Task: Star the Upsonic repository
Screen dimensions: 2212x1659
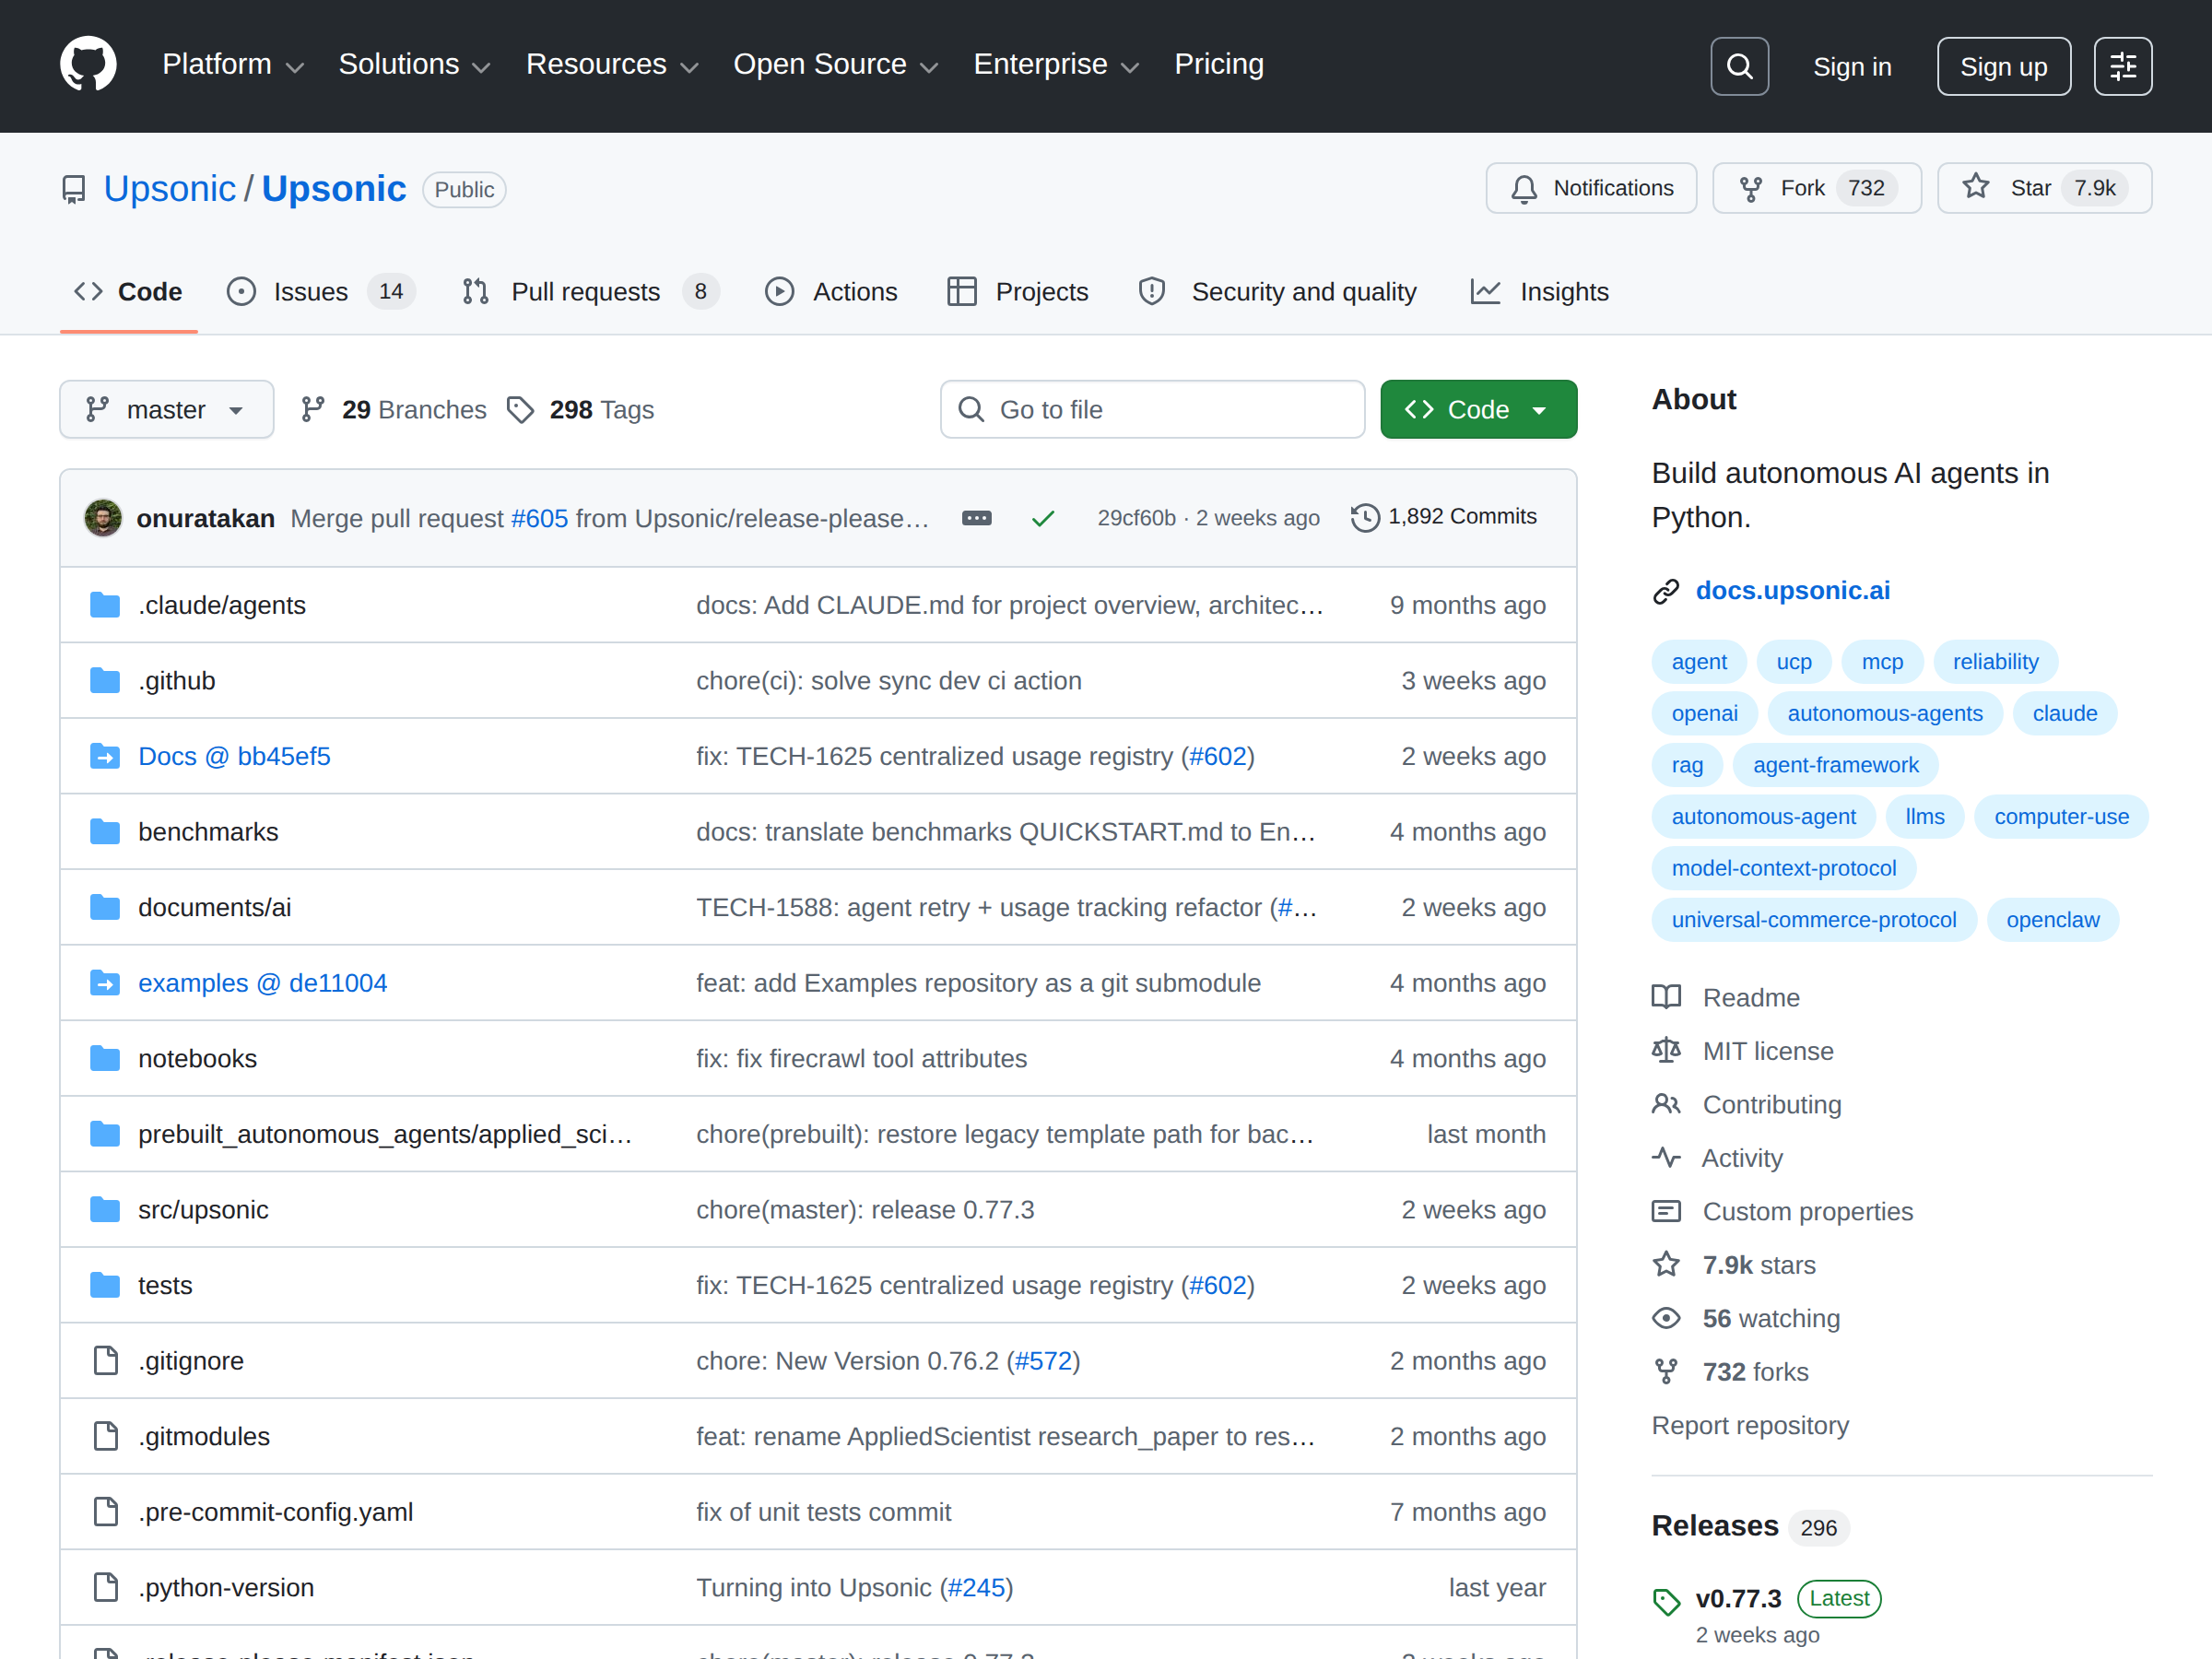Action: (x=2044, y=188)
